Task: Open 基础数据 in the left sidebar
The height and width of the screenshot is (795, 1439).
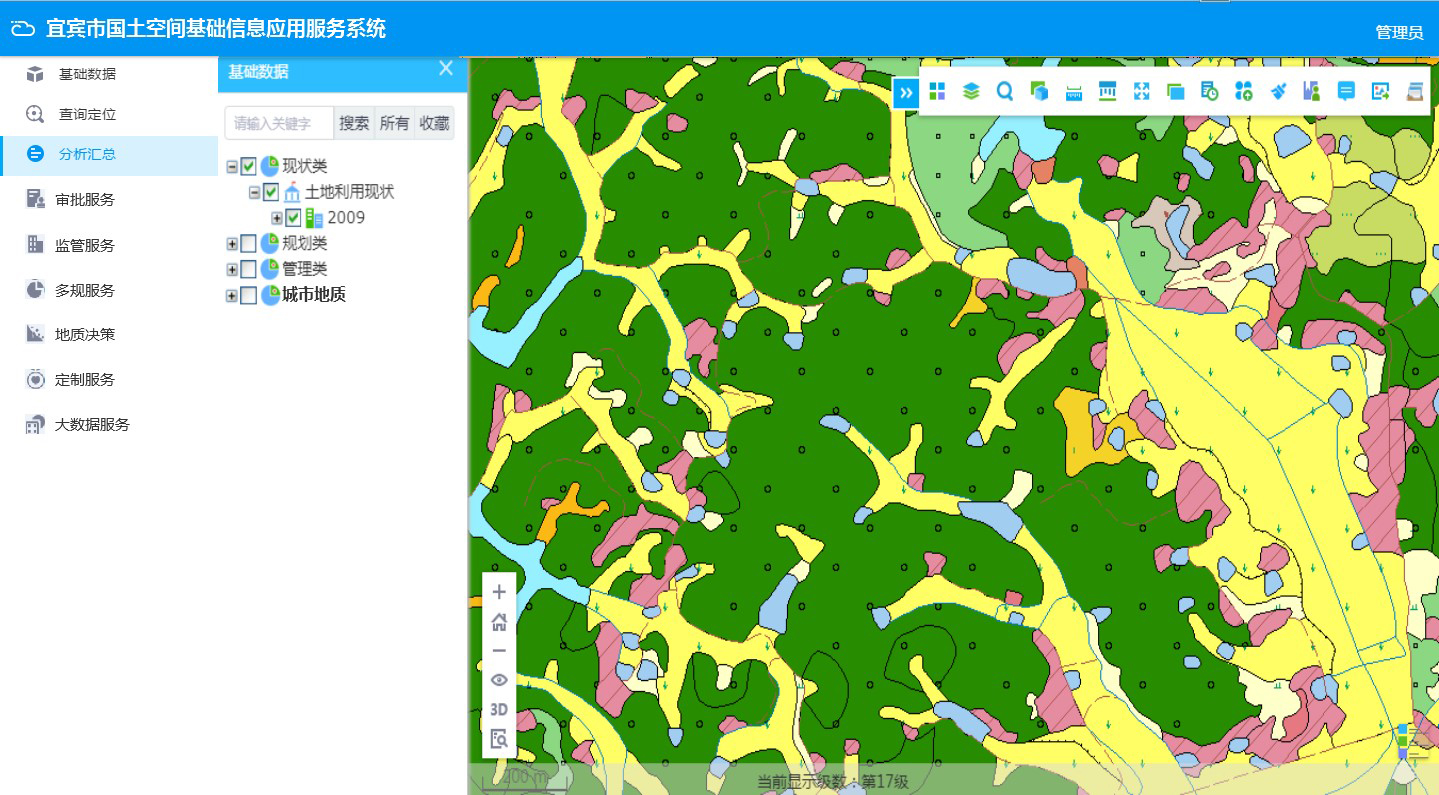Action: point(109,74)
